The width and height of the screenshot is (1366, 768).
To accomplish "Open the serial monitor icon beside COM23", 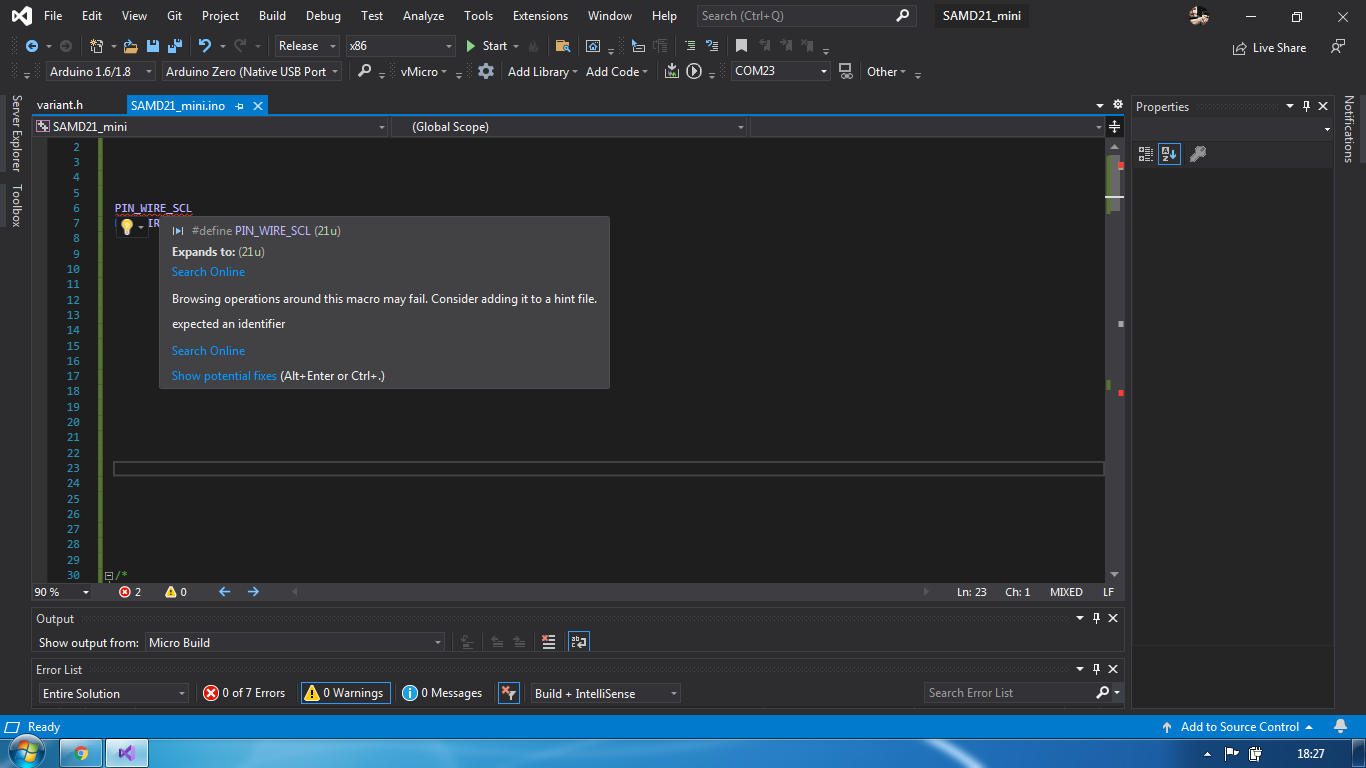I will coord(846,71).
